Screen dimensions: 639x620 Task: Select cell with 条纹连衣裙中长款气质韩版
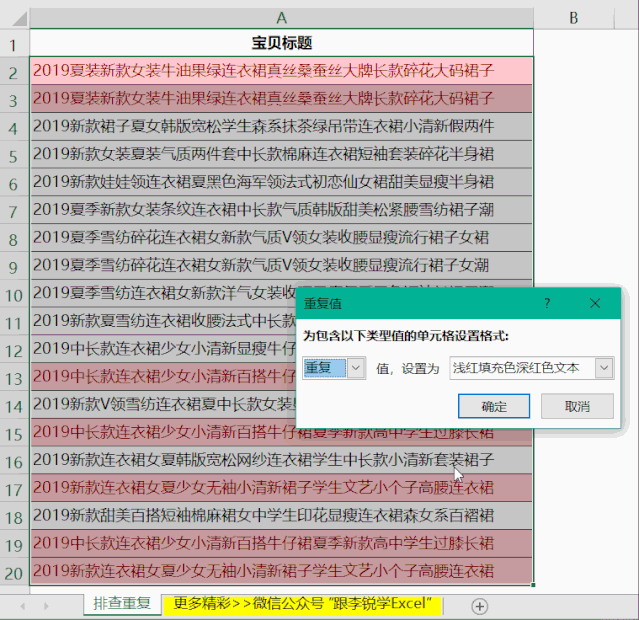[x=282, y=210]
